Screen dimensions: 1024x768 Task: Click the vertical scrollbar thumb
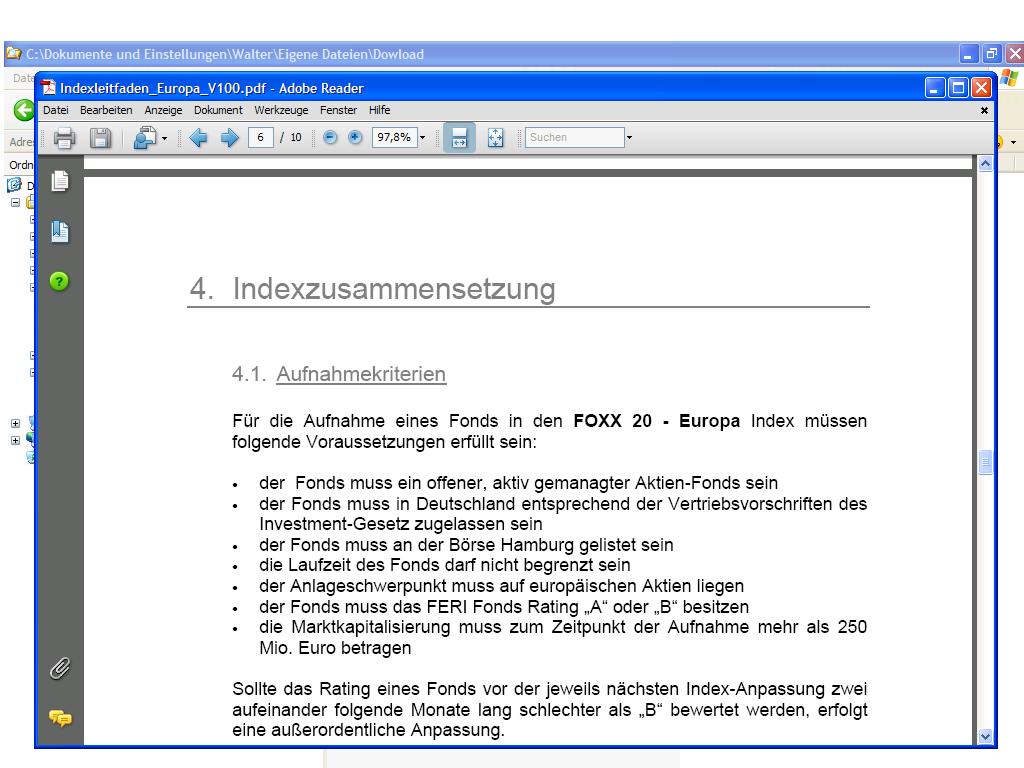click(985, 462)
